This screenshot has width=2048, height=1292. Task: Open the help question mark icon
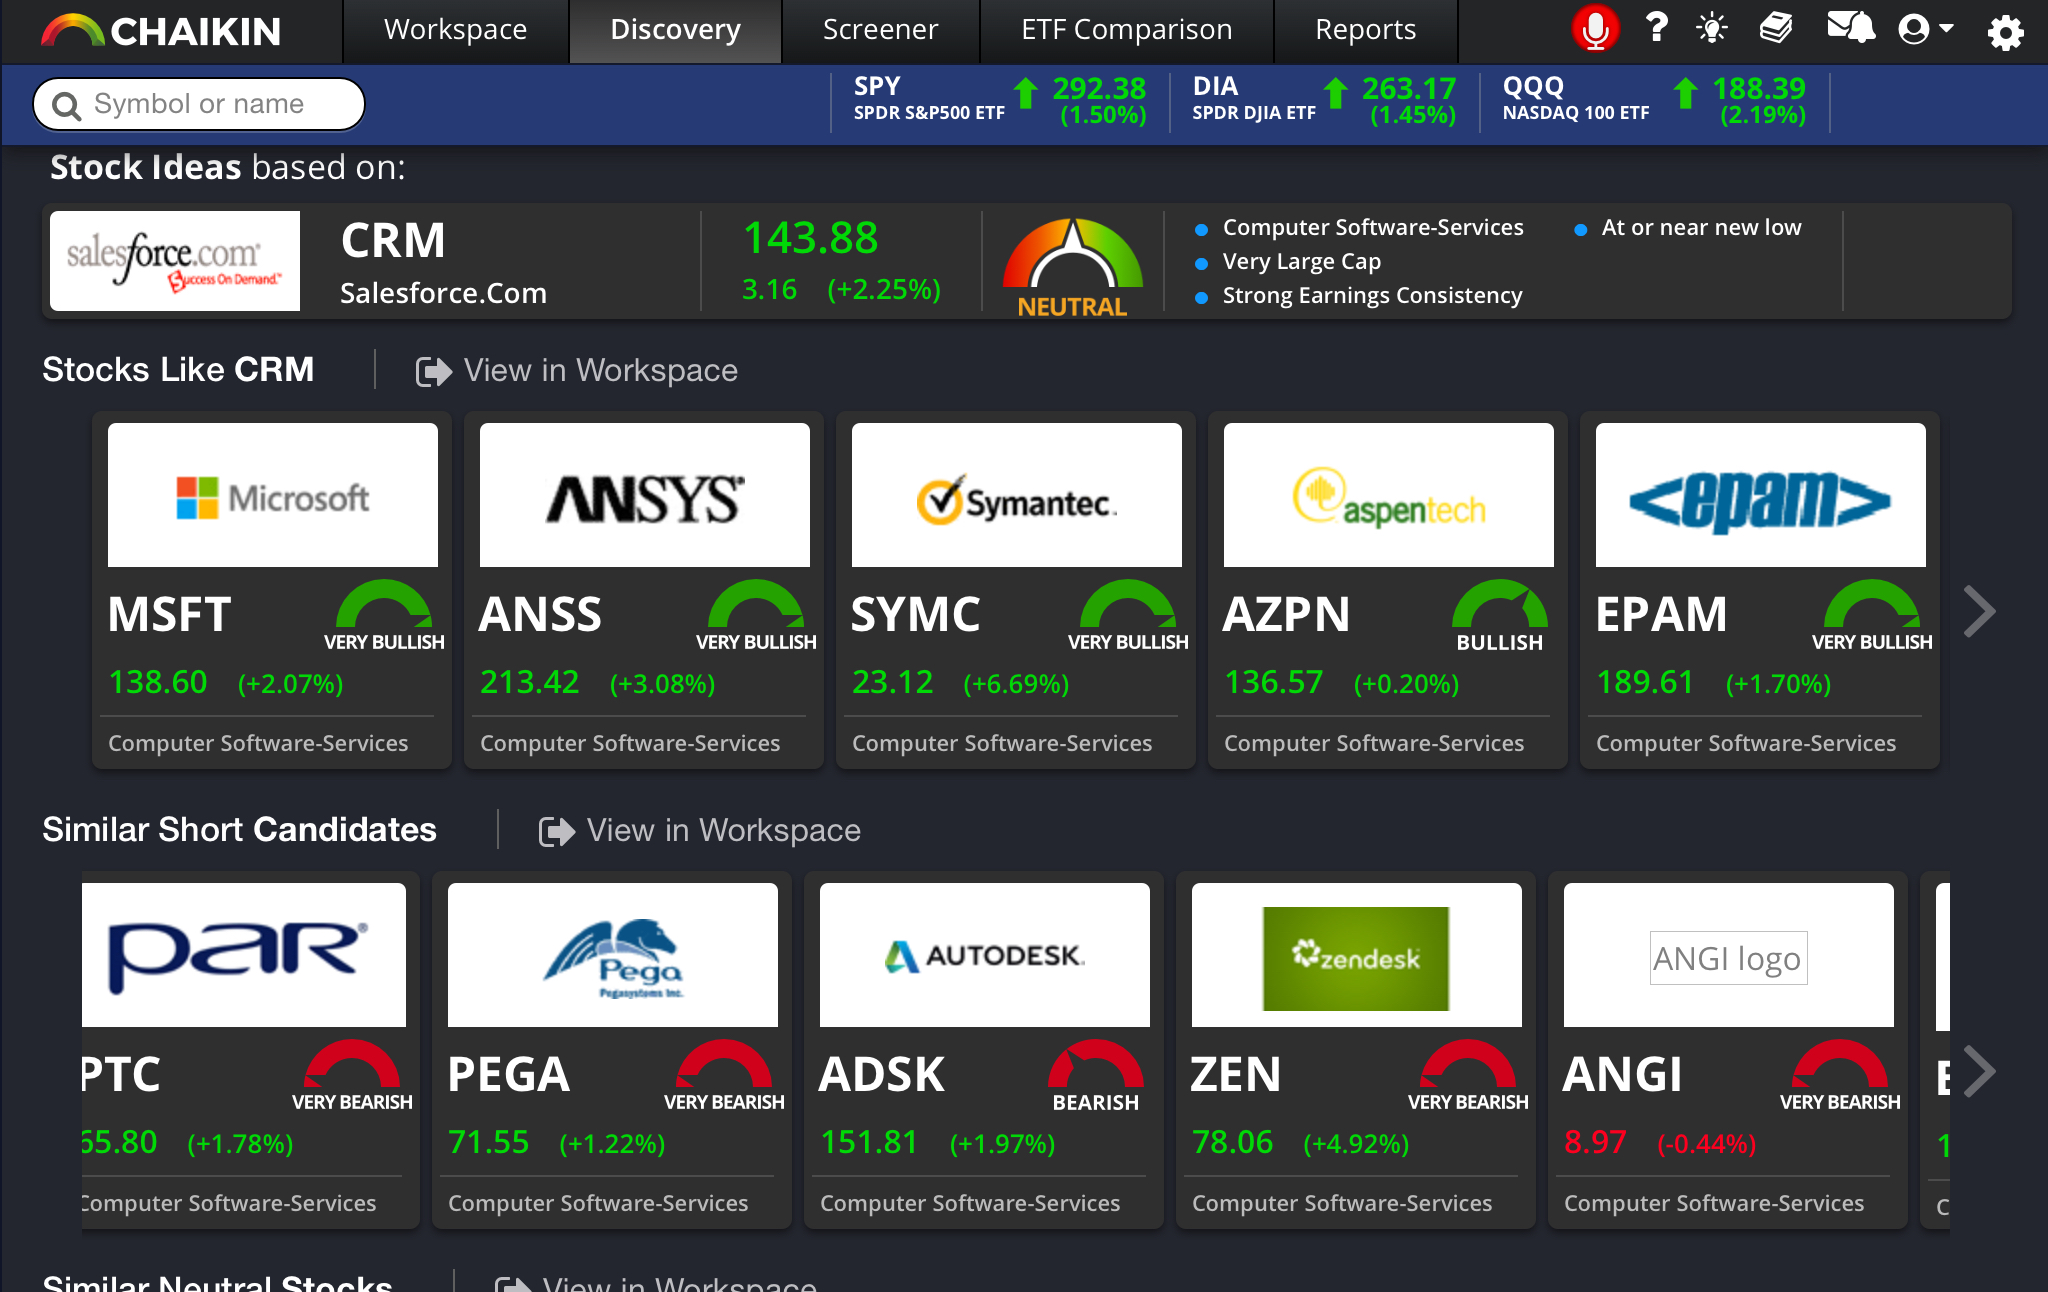click(1656, 28)
